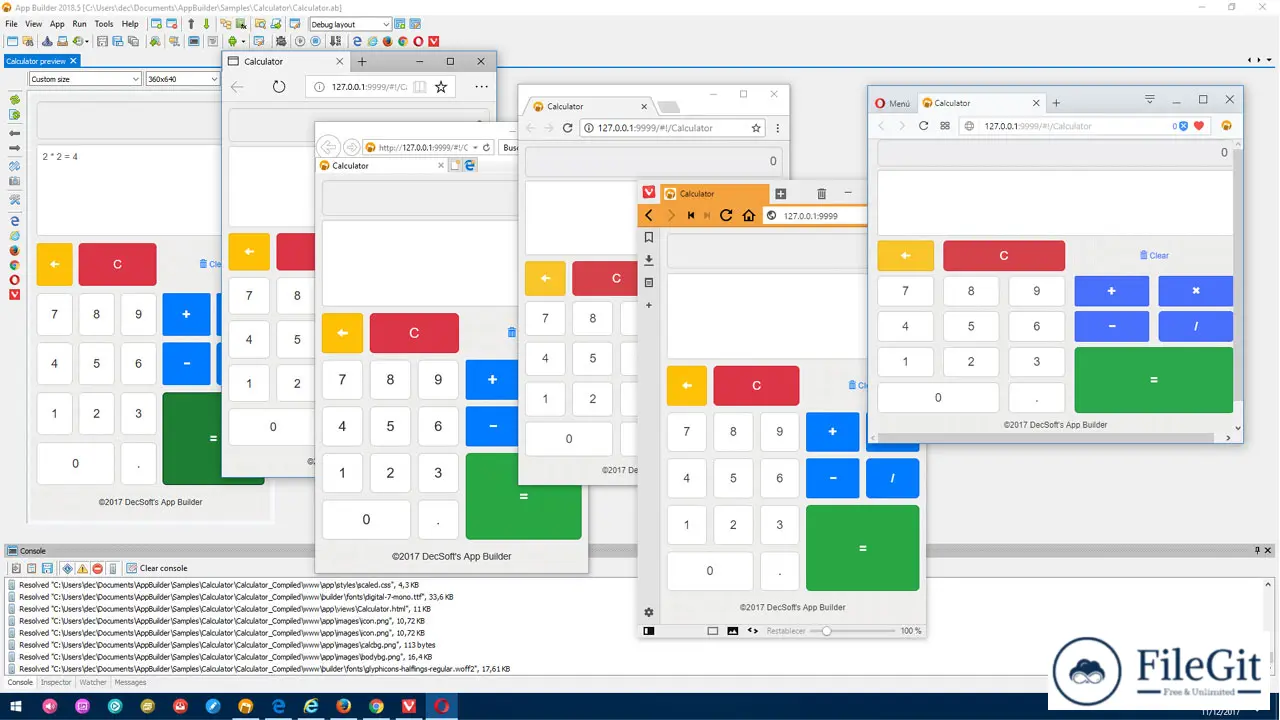Click the yellow backspace button in Vivaldi calculator

[686, 386]
